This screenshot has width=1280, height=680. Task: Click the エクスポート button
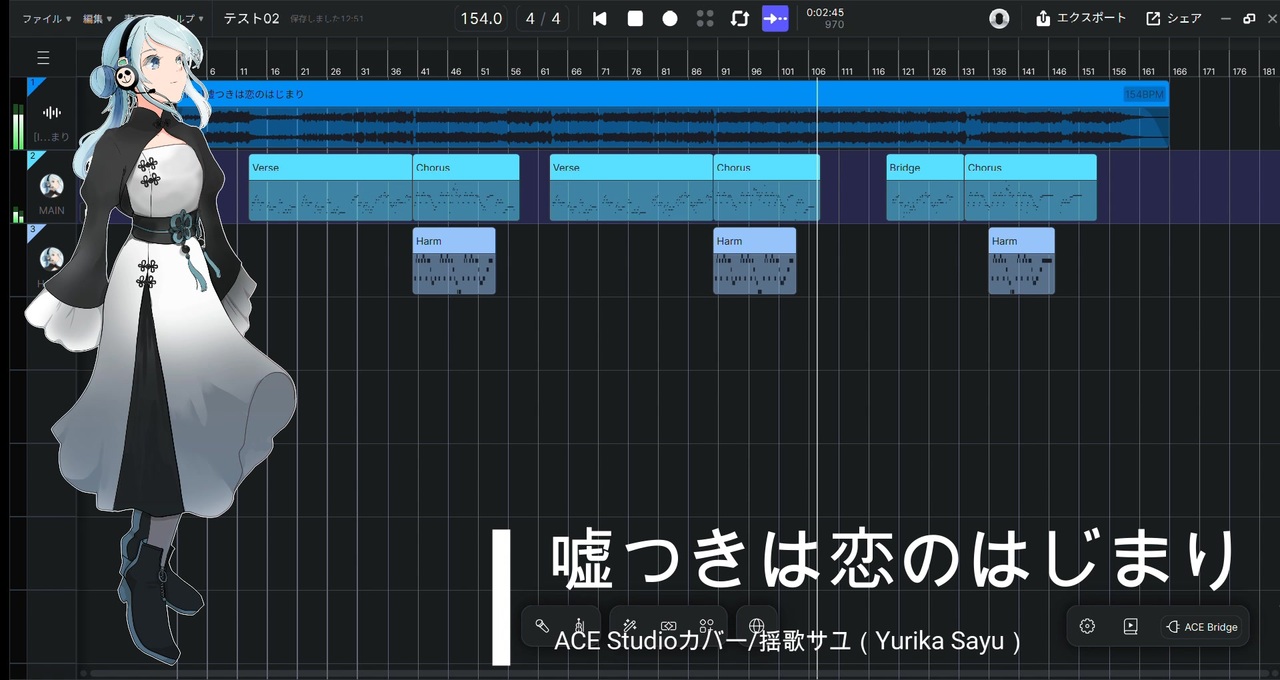[1081, 19]
